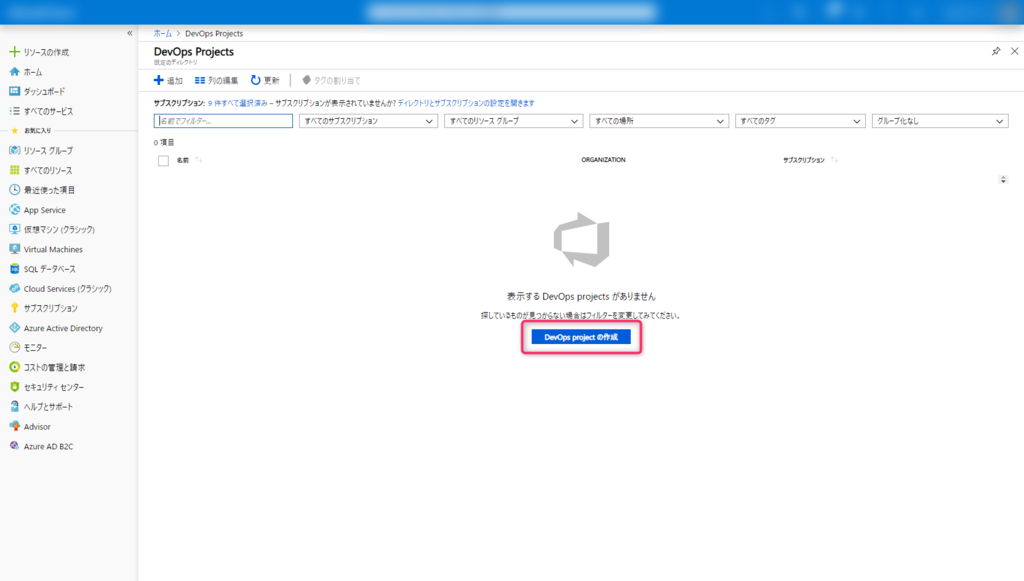Open the all locations dropdown
Screen dimensions: 1024x581
[x=659, y=121]
